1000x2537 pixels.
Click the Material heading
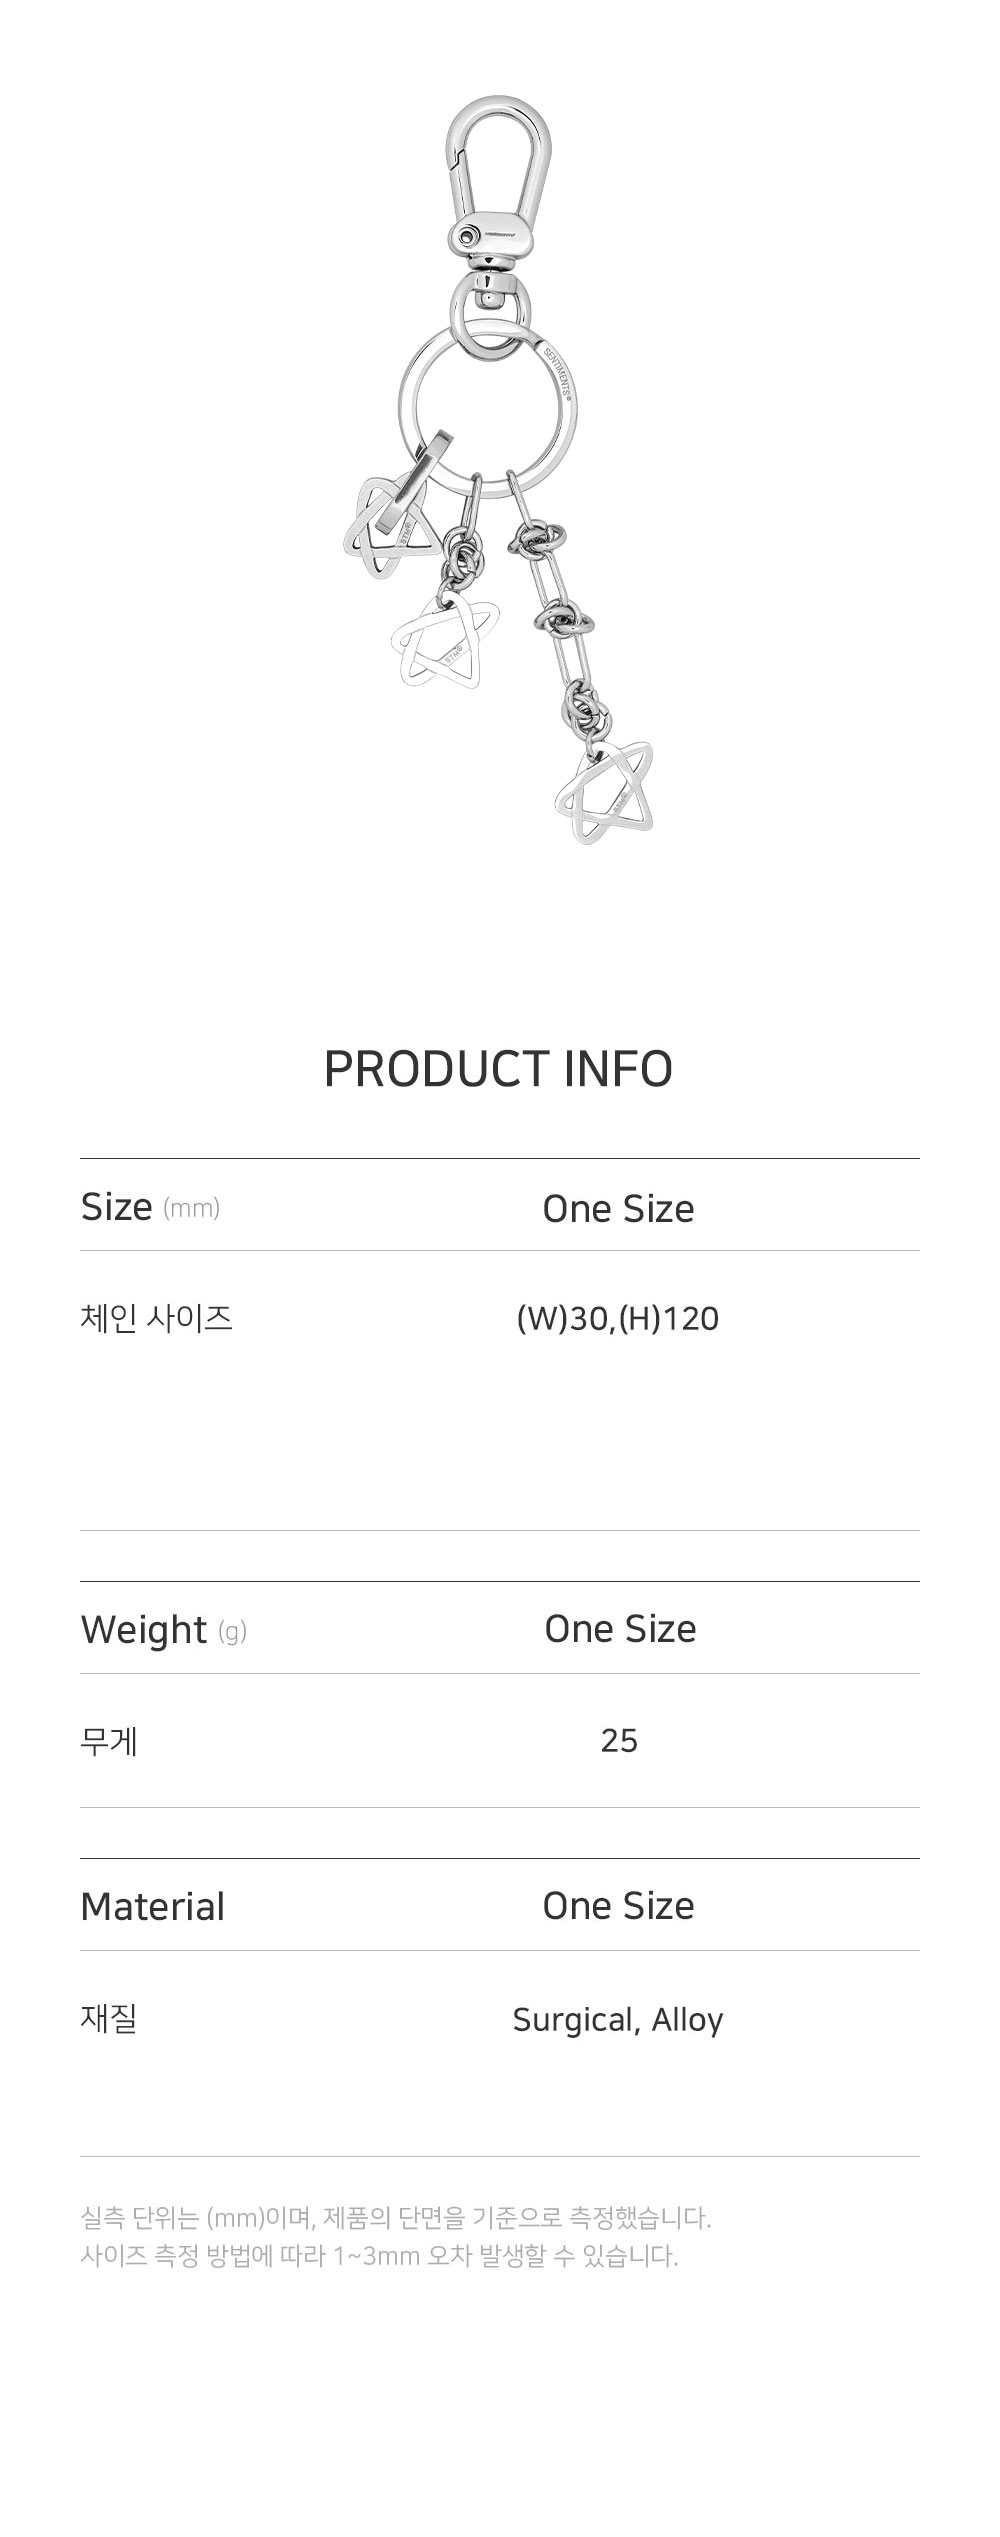152,1906
